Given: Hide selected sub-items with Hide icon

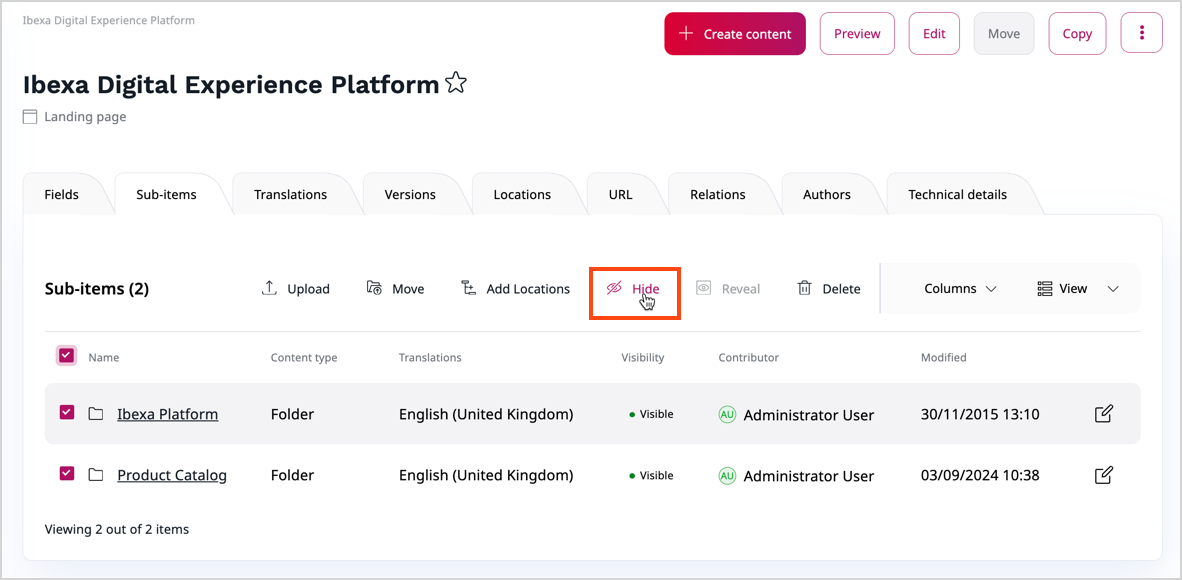Looking at the screenshot, I should pyautogui.click(x=614, y=288).
